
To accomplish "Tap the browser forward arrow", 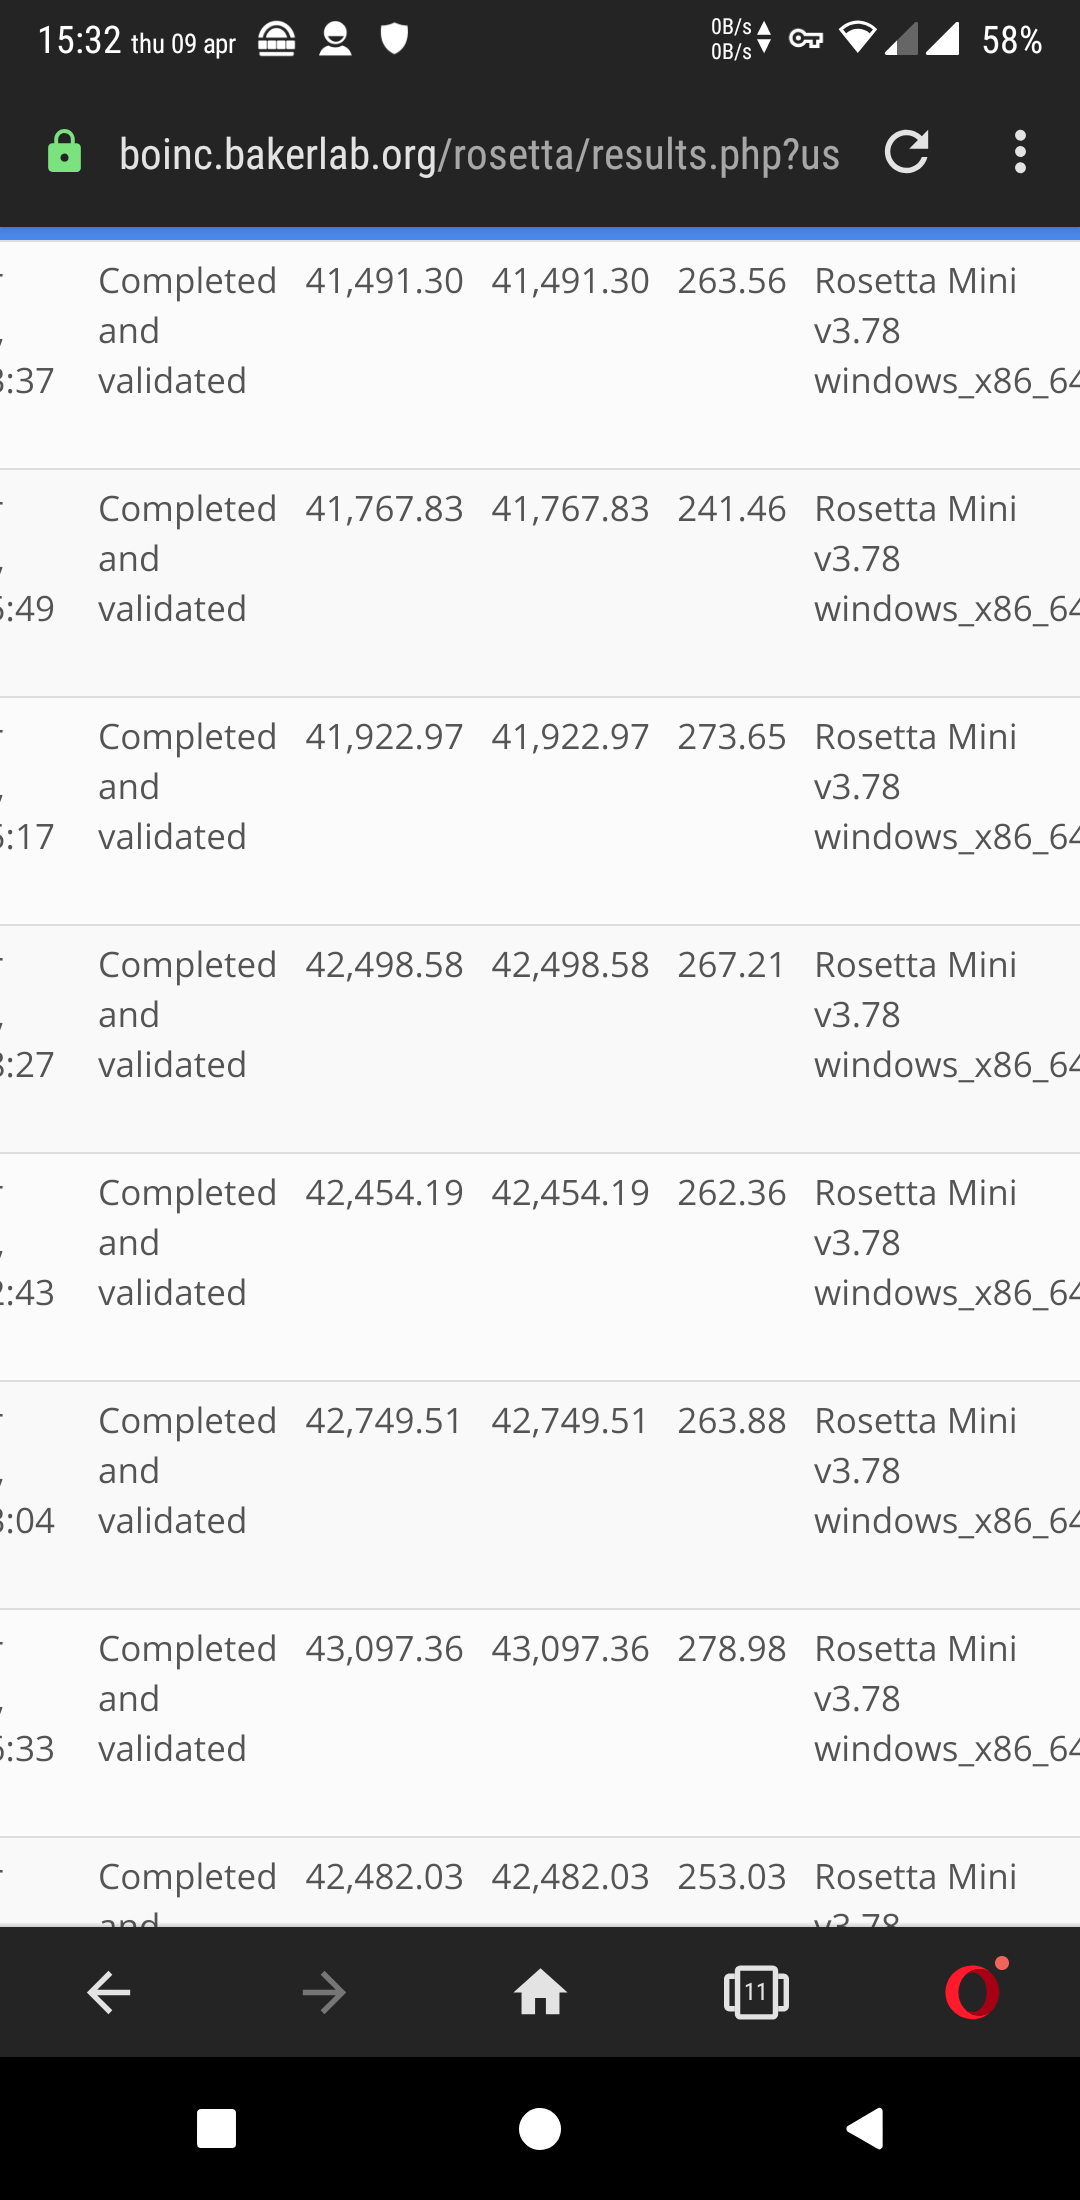I will 324,1993.
